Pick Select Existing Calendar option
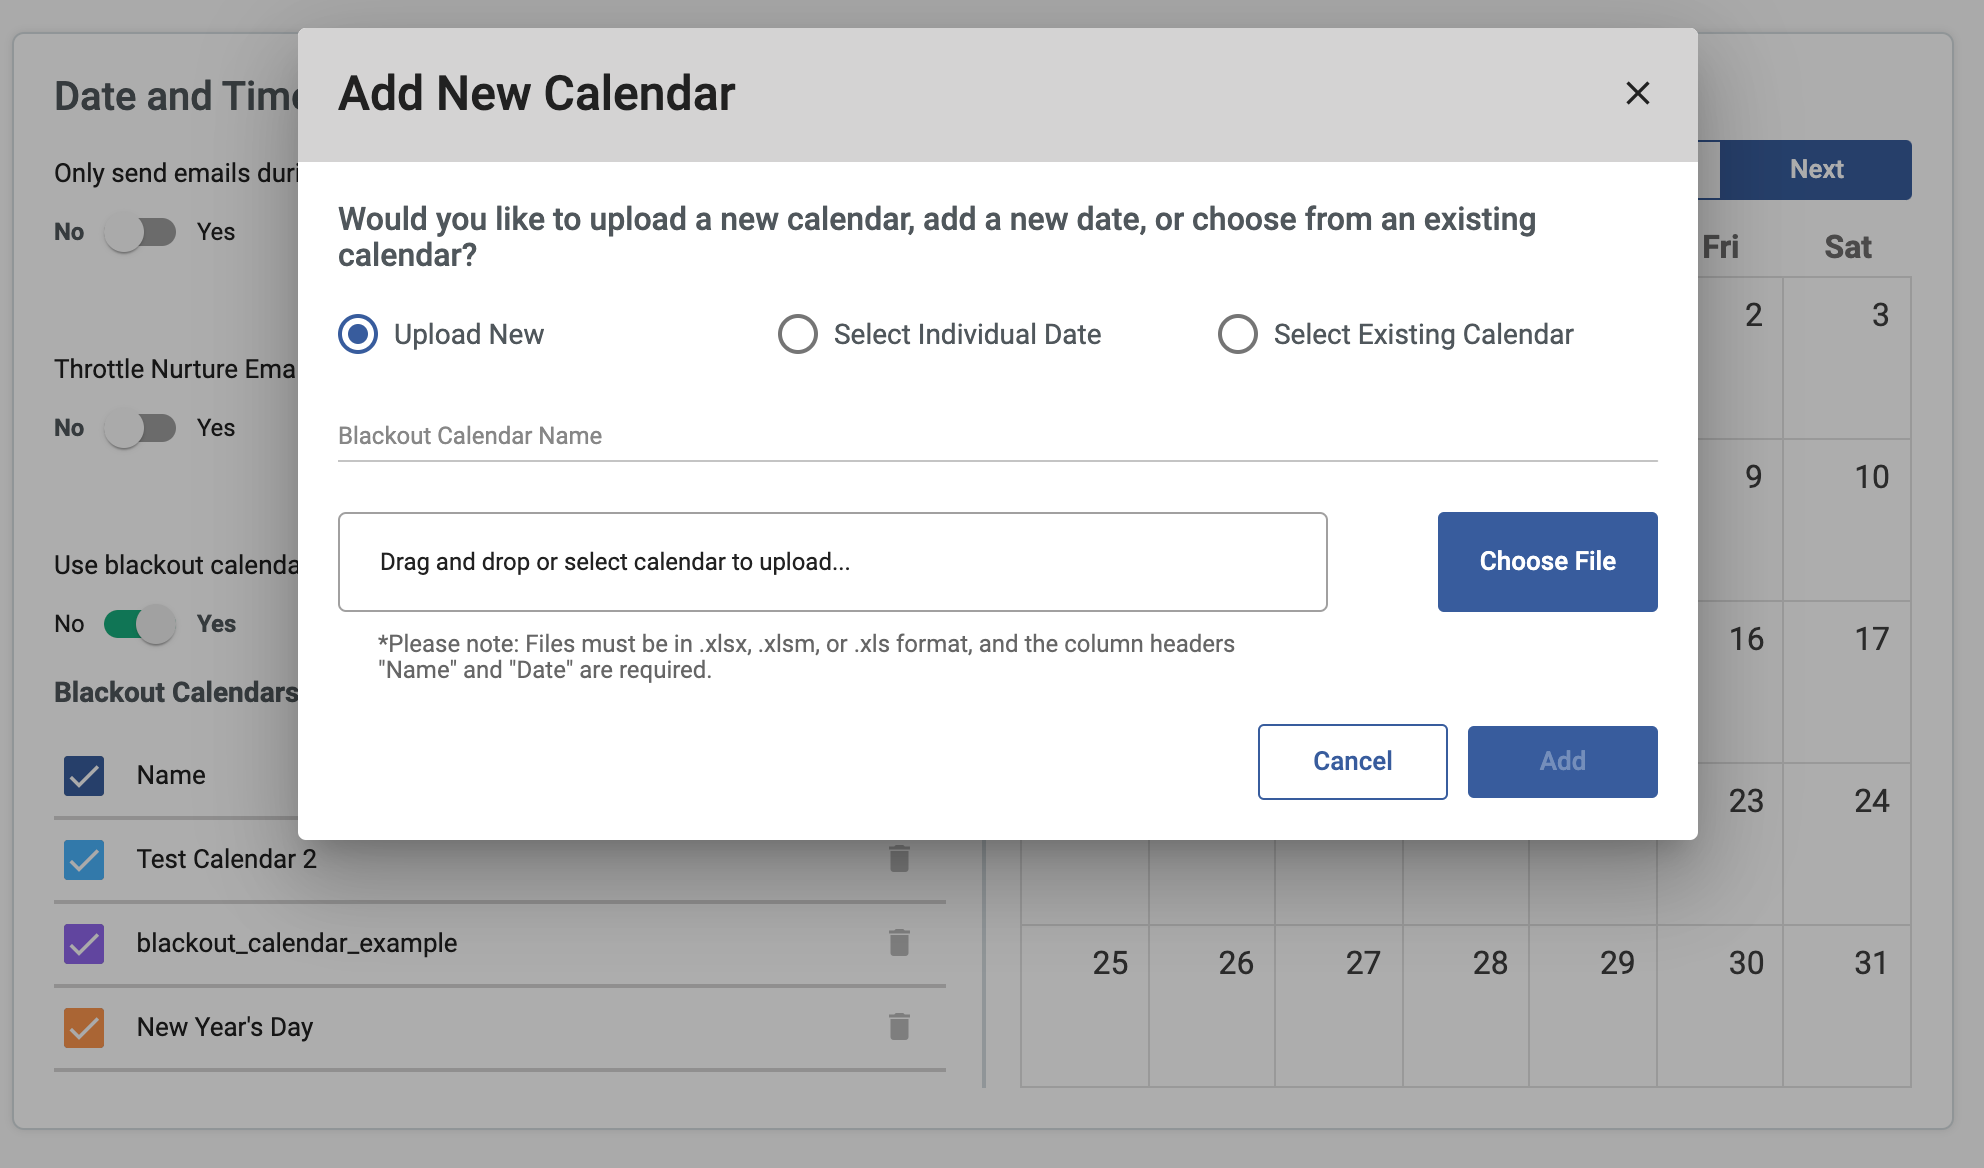Image resolution: width=1984 pixels, height=1168 pixels. coord(1237,334)
